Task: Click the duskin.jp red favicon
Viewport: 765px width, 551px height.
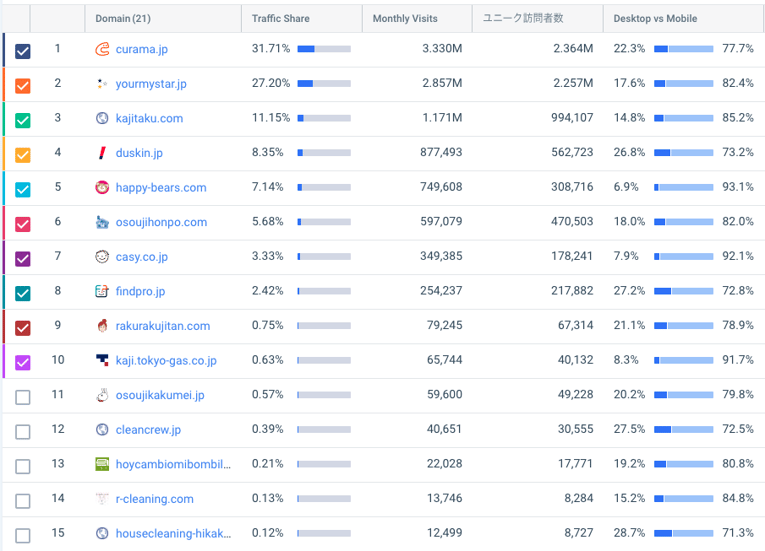Action: click(102, 153)
